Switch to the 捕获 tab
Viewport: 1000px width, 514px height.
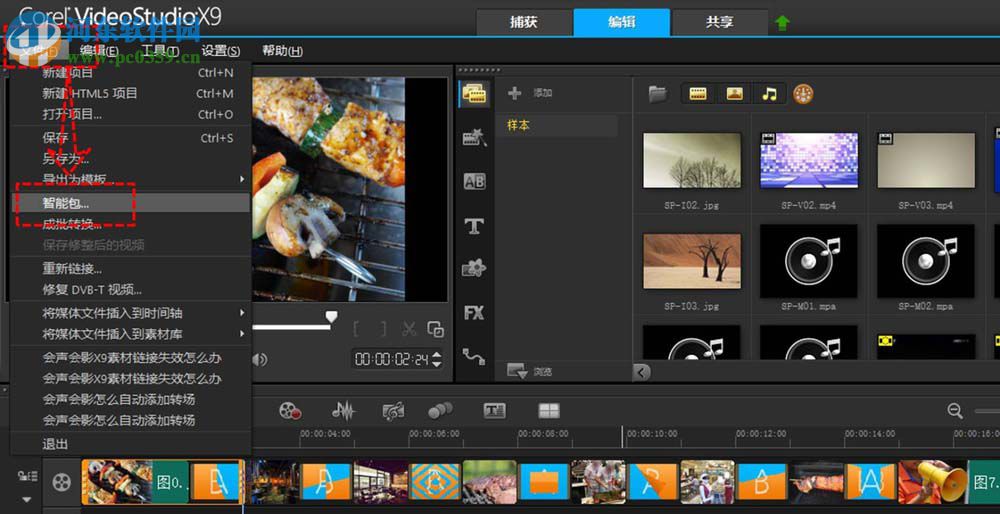click(x=524, y=22)
